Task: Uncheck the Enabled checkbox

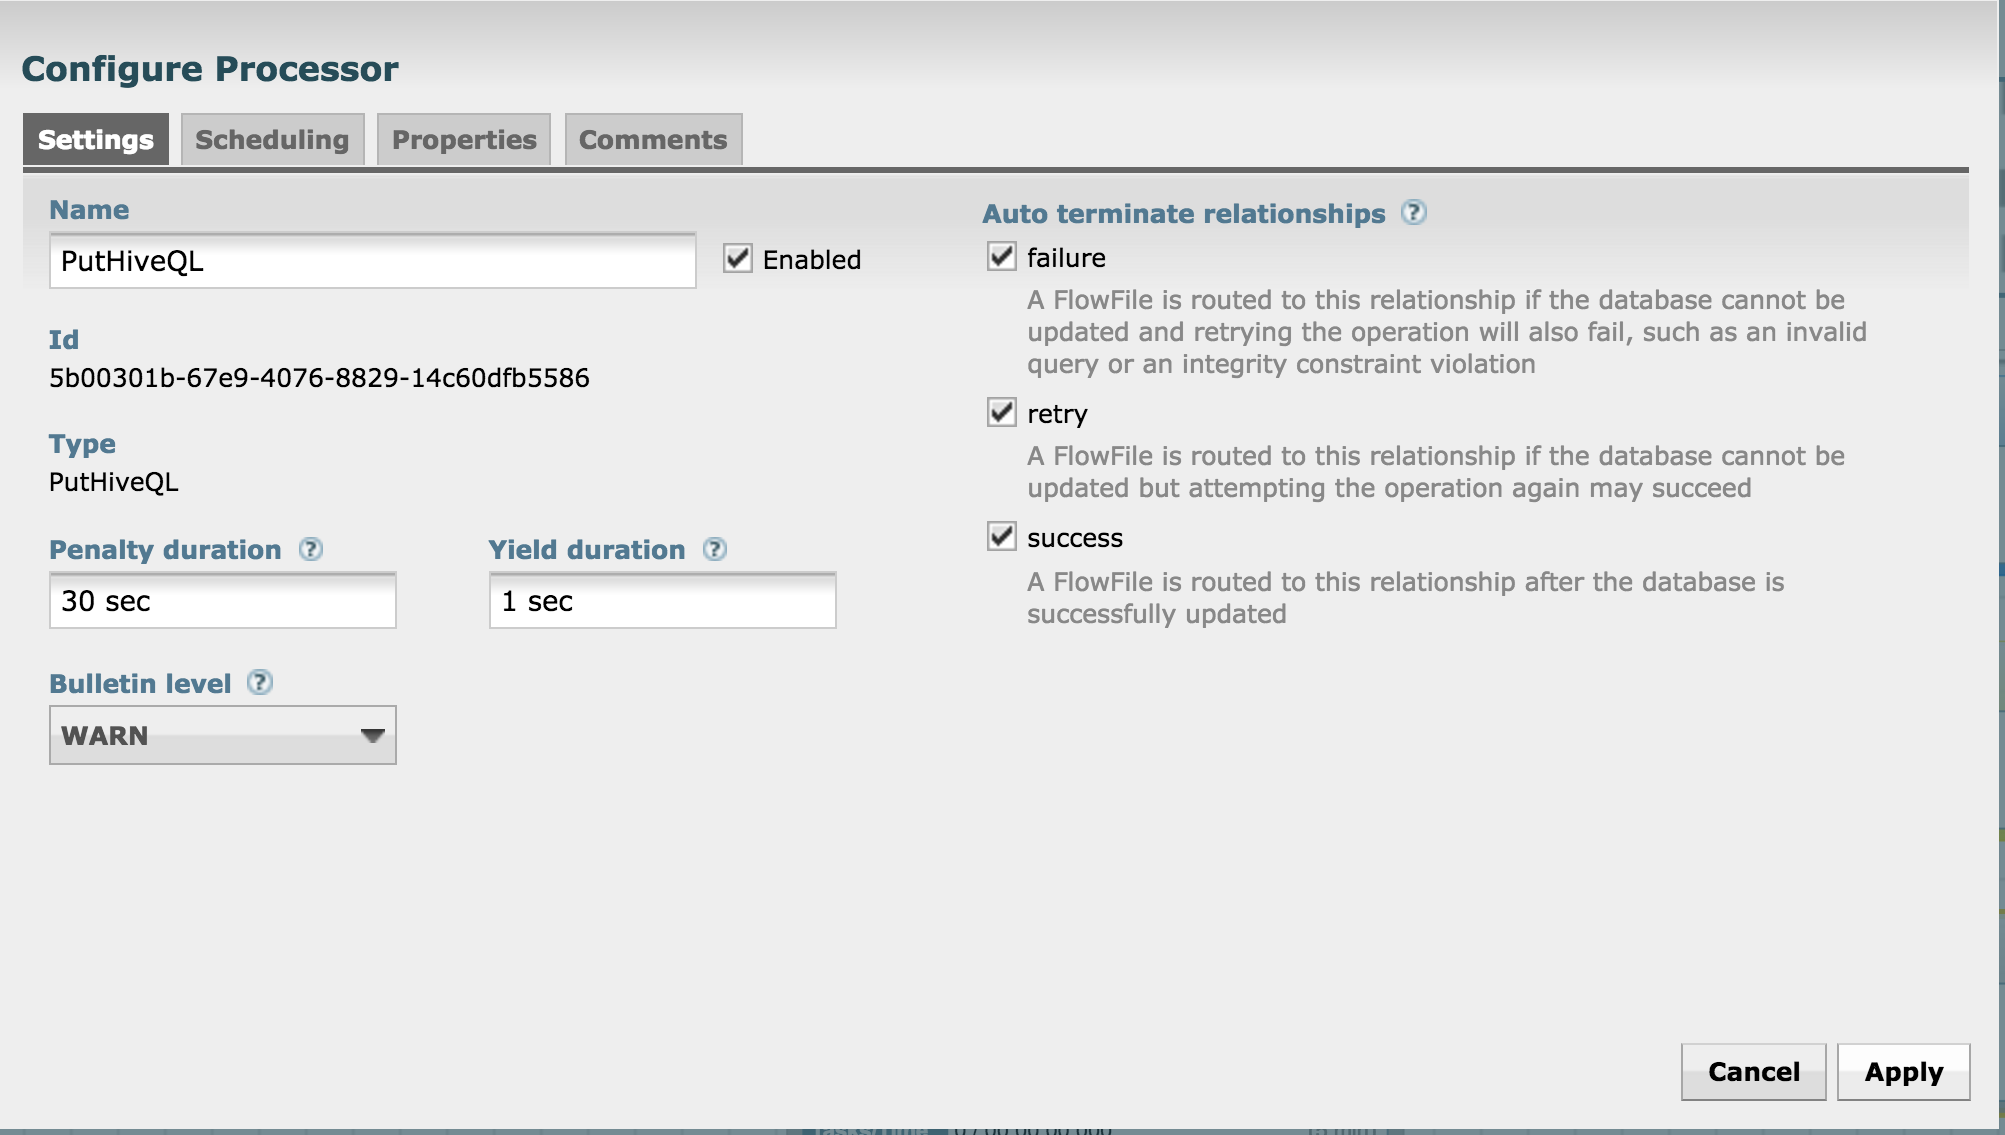Action: tap(738, 259)
